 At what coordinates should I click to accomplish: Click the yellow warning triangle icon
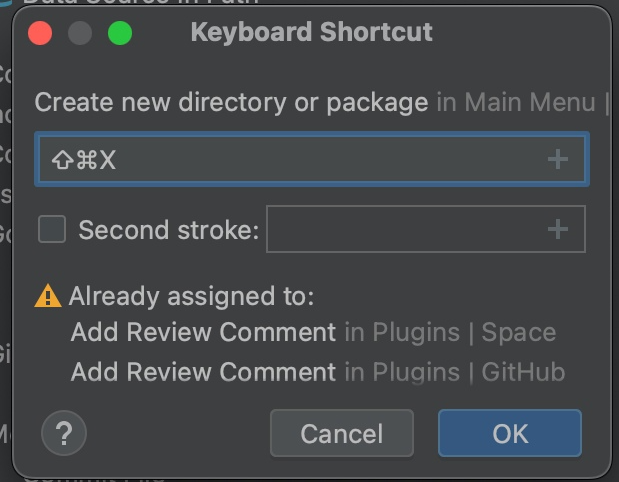tap(48, 296)
